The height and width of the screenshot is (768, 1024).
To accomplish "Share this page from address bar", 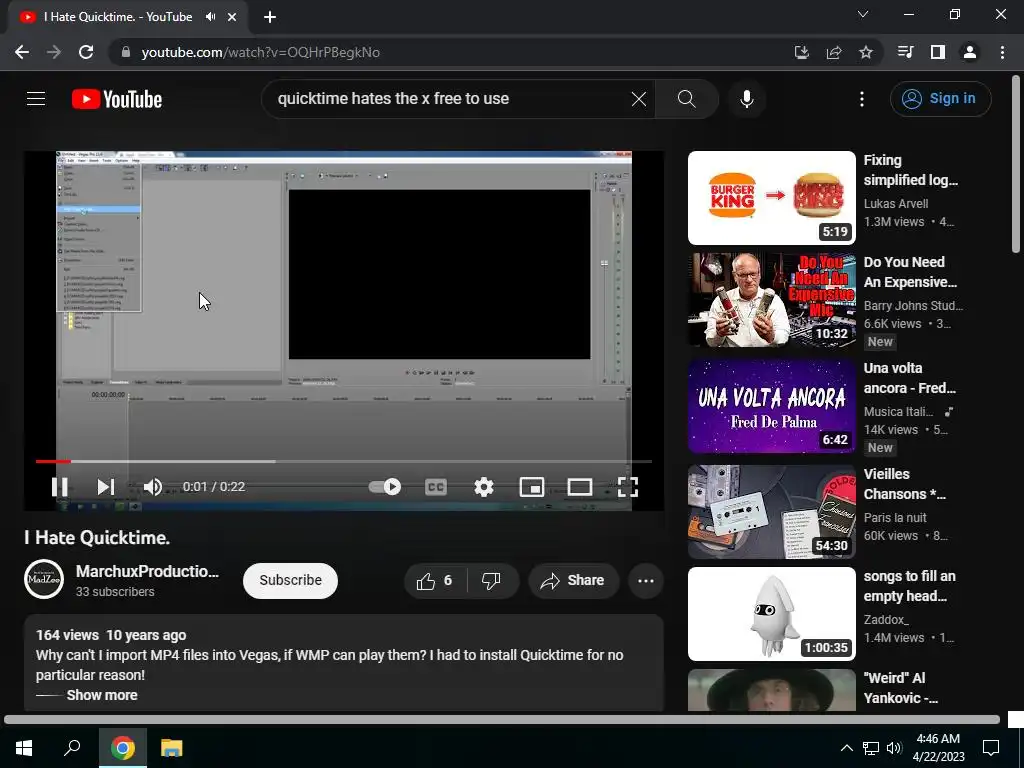I will click(x=833, y=52).
